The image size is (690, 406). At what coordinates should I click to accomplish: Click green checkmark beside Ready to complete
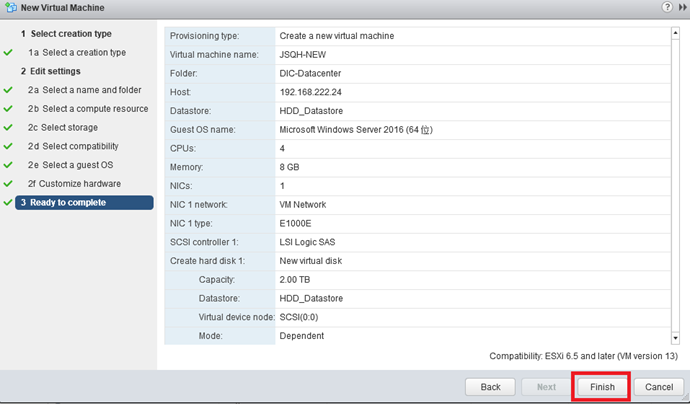8,203
